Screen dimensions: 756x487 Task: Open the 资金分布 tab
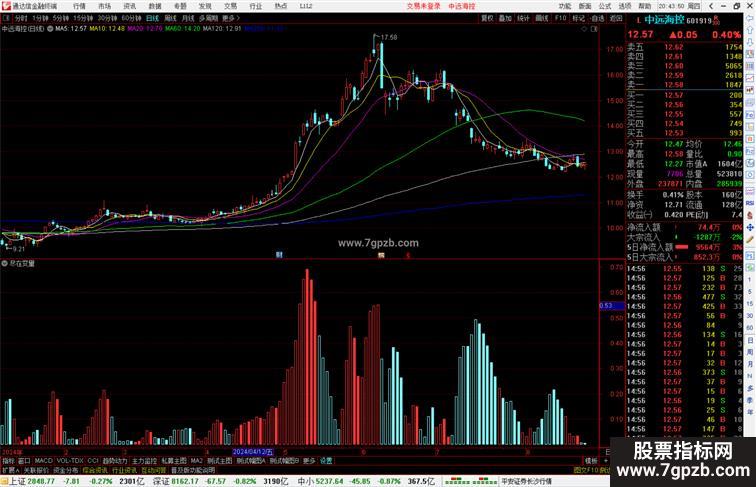point(66,470)
